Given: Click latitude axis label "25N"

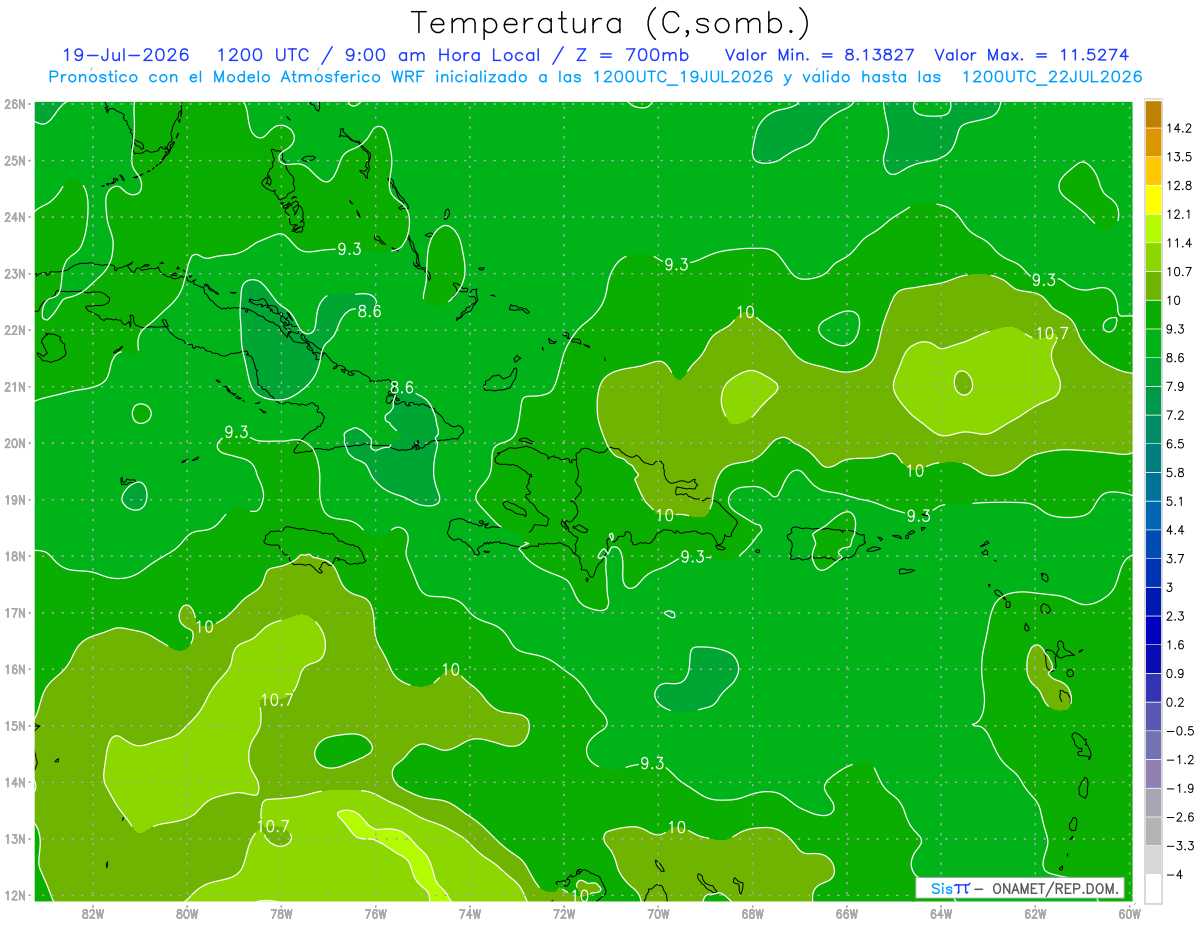Looking at the screenshot, I should (15, 160).
